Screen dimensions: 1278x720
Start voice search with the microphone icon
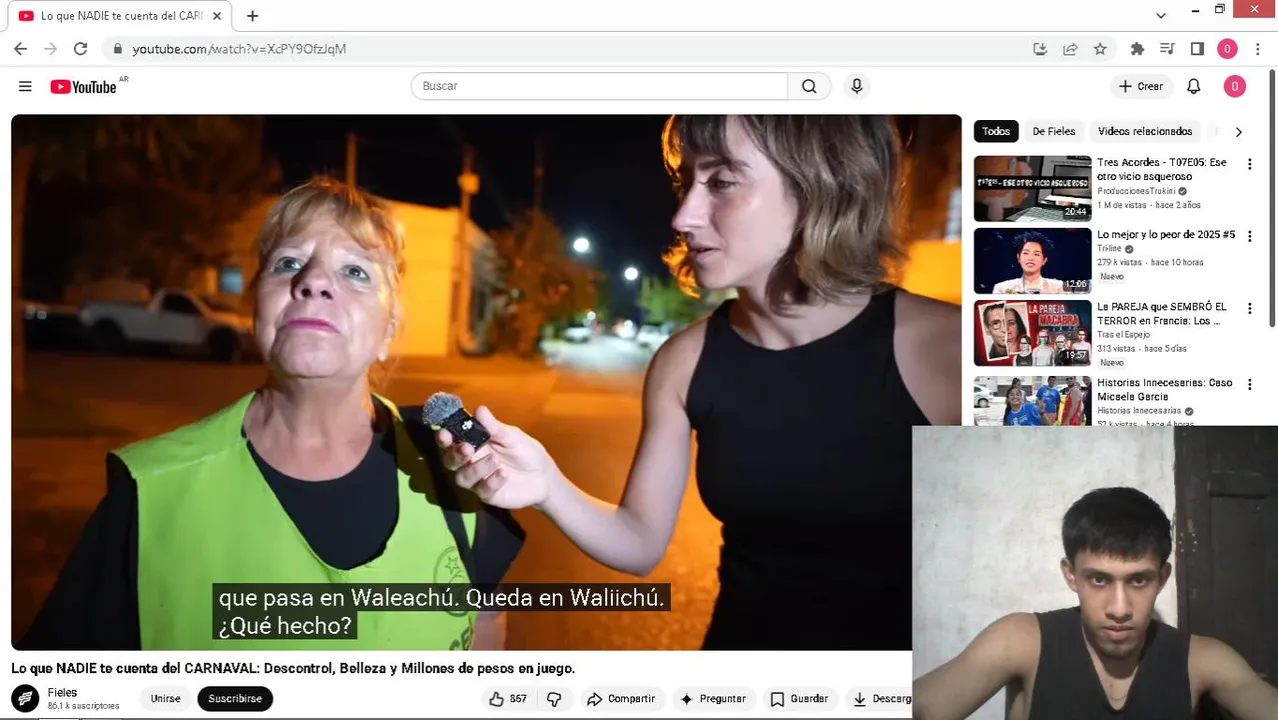tap(856, 86)
